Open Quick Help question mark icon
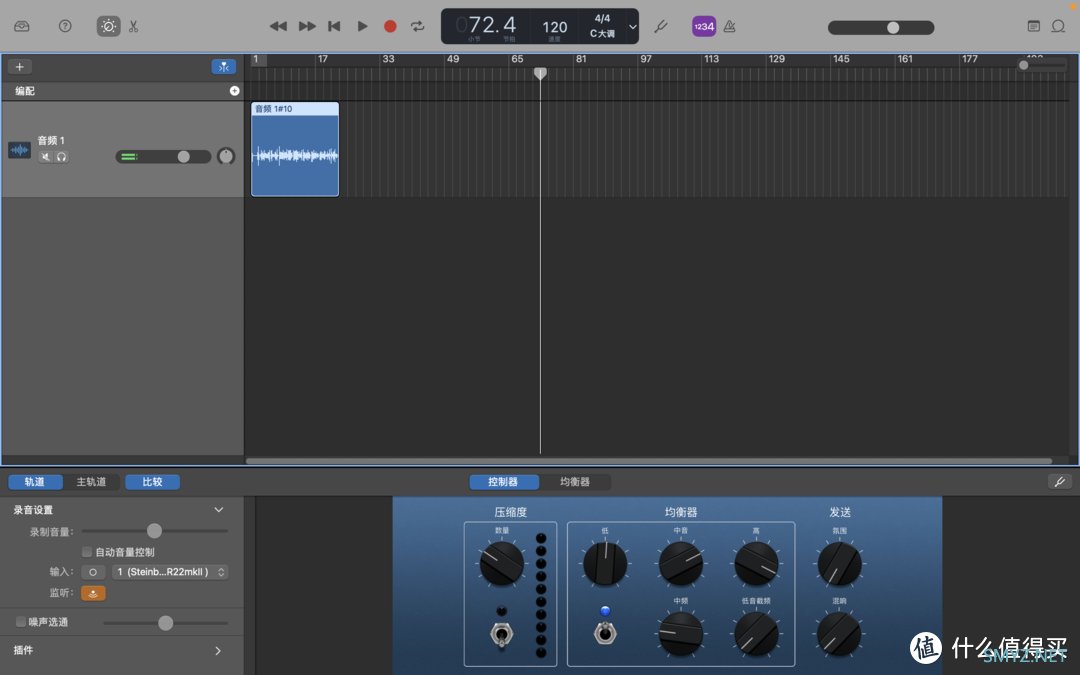The height and width of the screenshot is (675, 1080). 65,26
